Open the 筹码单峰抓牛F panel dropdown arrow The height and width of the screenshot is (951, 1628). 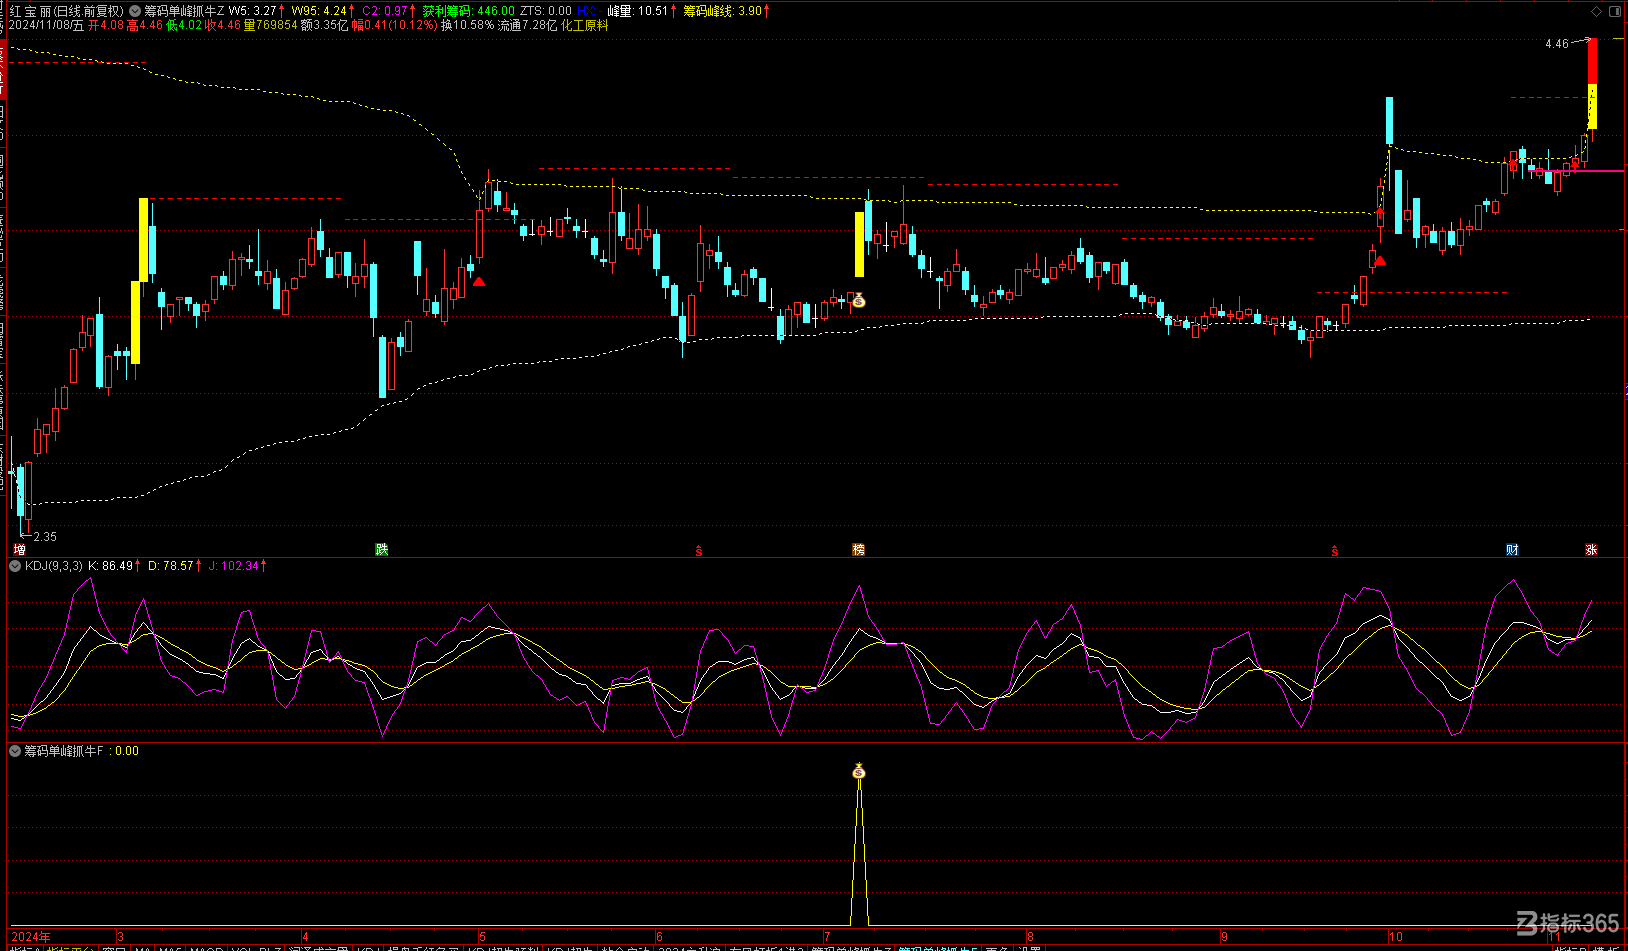coord(15,751)
